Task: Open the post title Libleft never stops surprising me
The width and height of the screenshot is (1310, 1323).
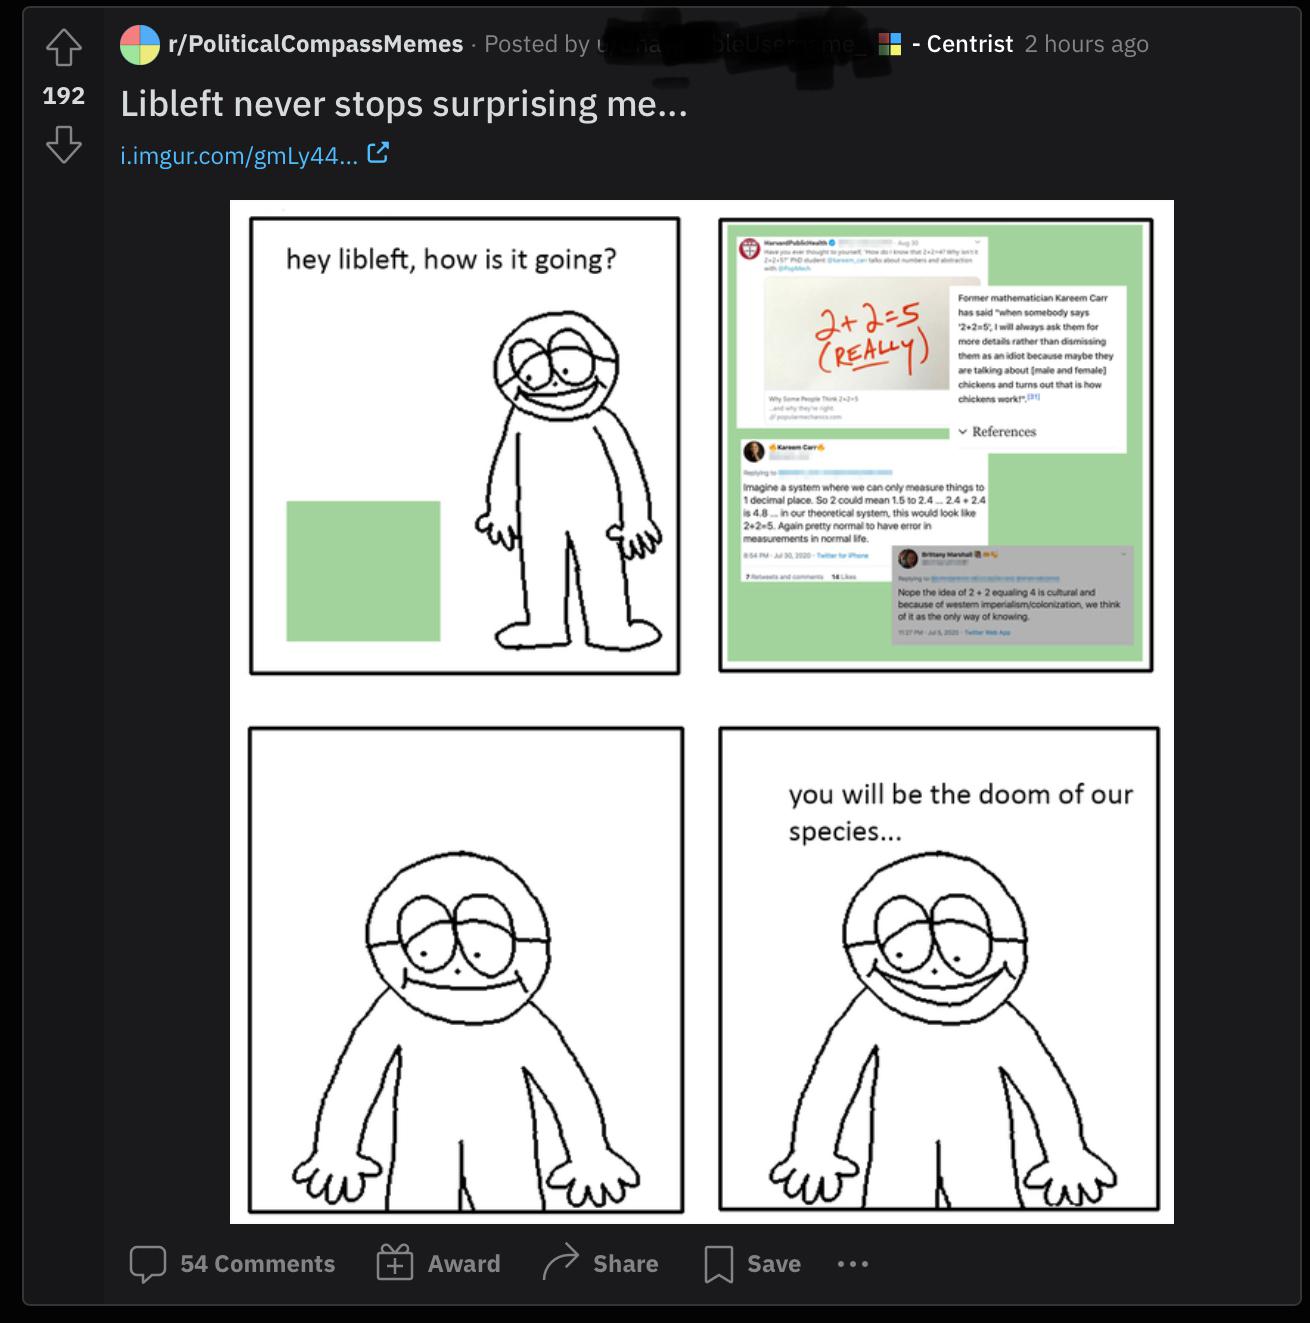Action: [404, 103]
